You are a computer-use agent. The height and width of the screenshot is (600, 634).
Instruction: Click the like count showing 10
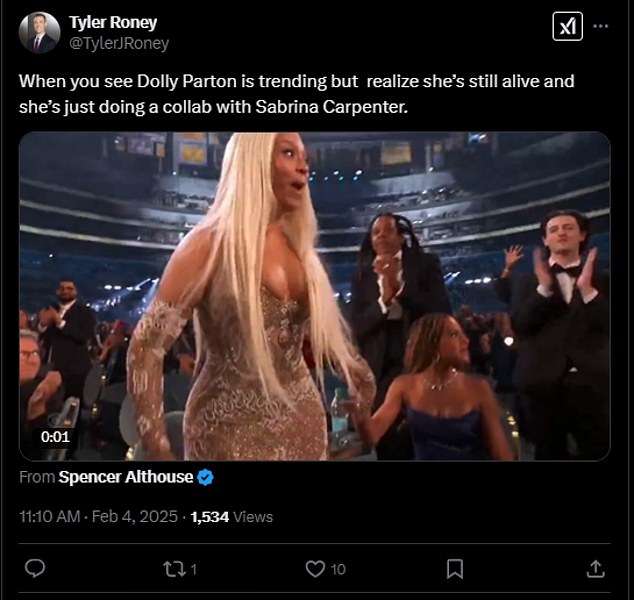click(338, 570)
